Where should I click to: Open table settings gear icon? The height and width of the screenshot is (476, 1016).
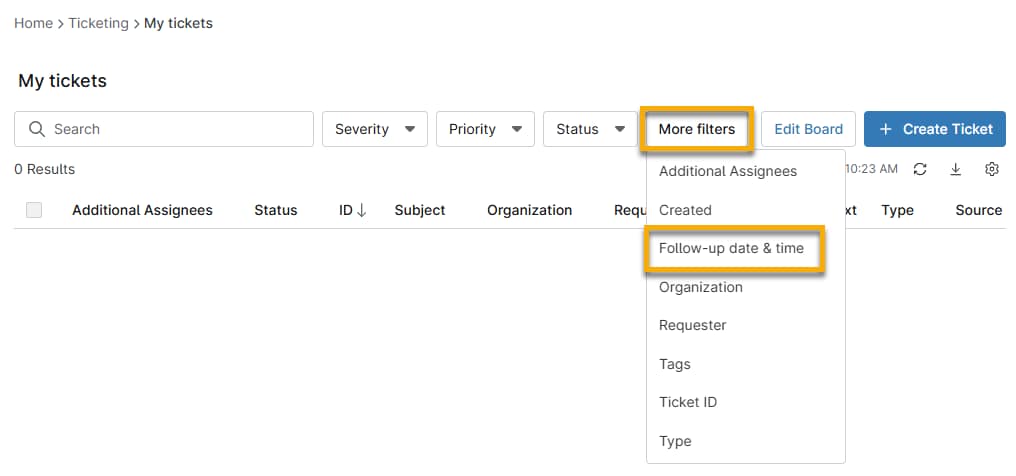tap(992, 170)
